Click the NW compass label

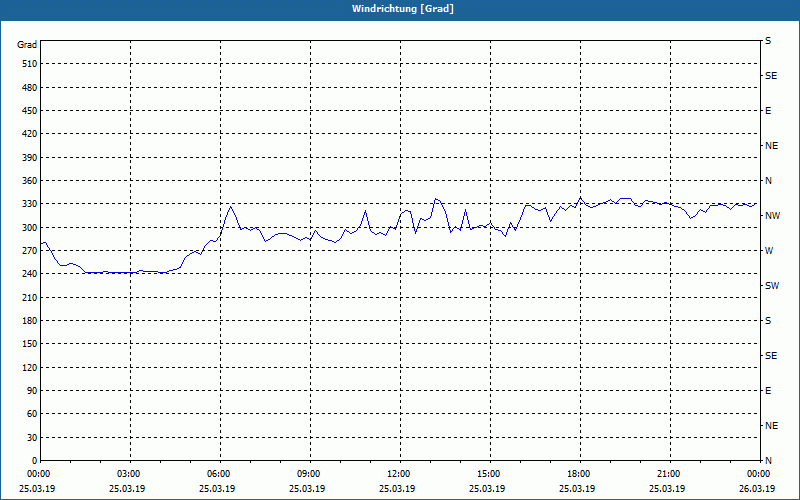pyautogui.click(x=772, y=216)
